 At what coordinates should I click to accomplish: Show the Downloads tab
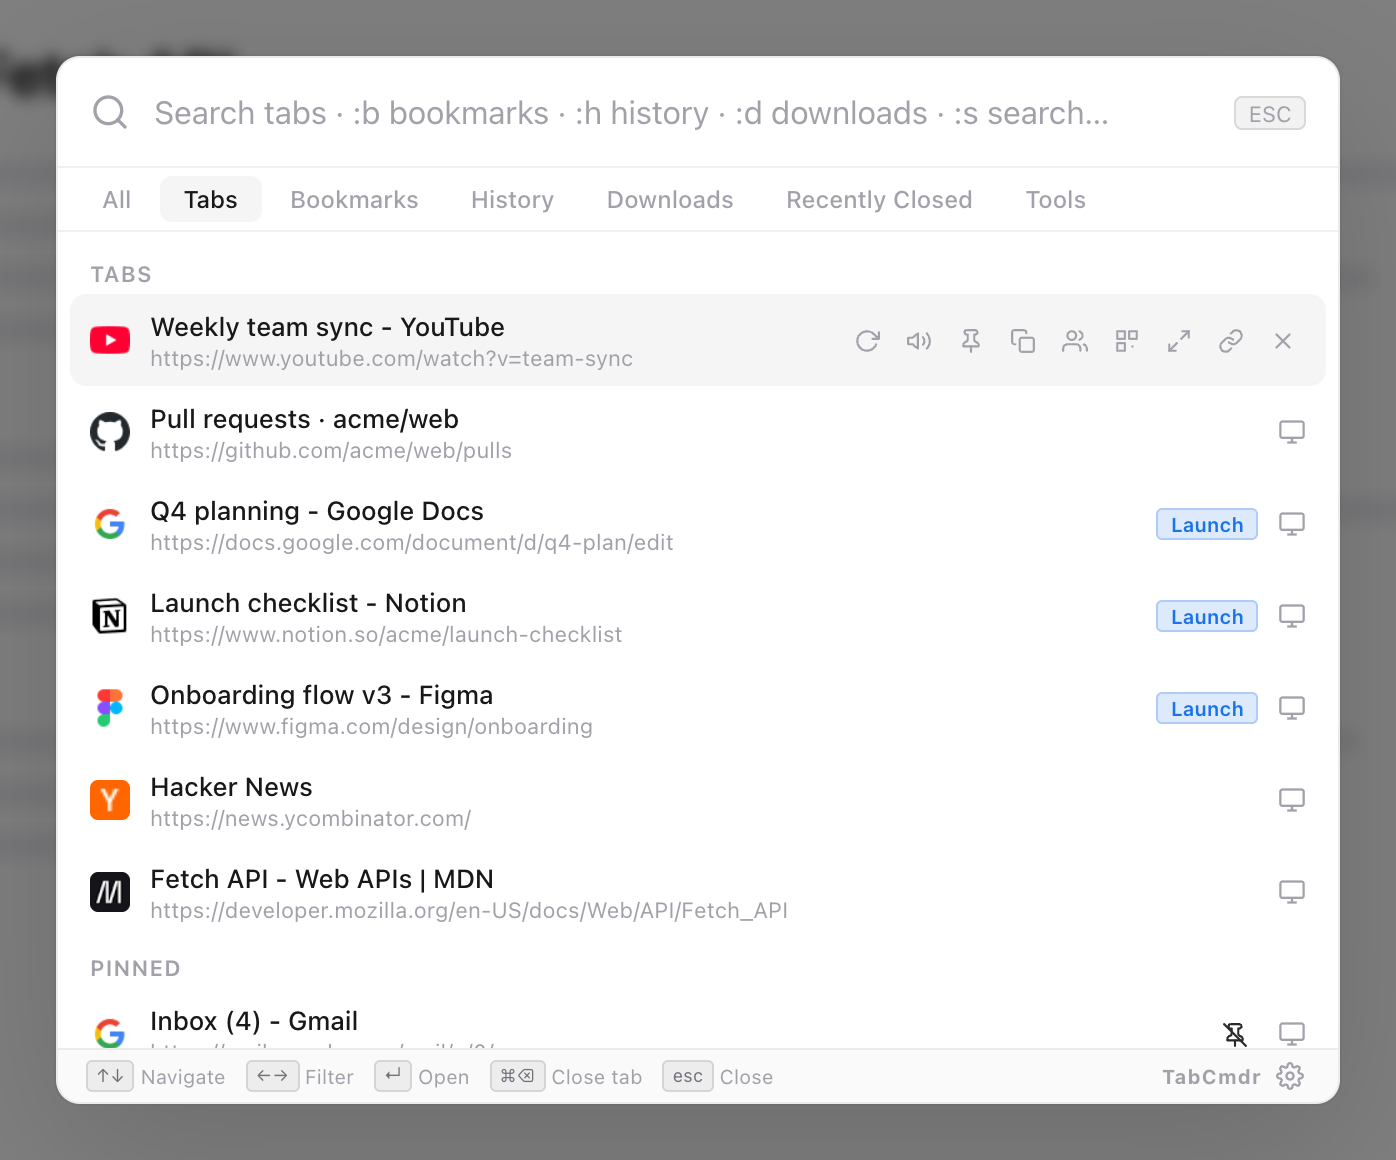tap(670, 200)
